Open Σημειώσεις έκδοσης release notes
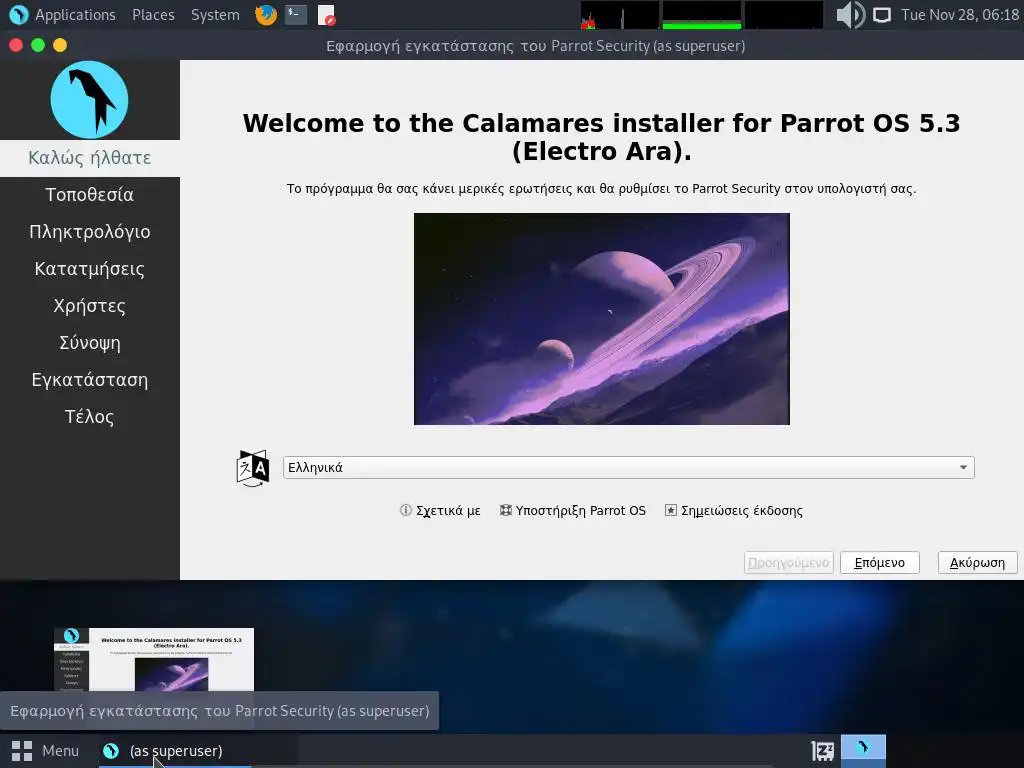 tap(734, 511)
